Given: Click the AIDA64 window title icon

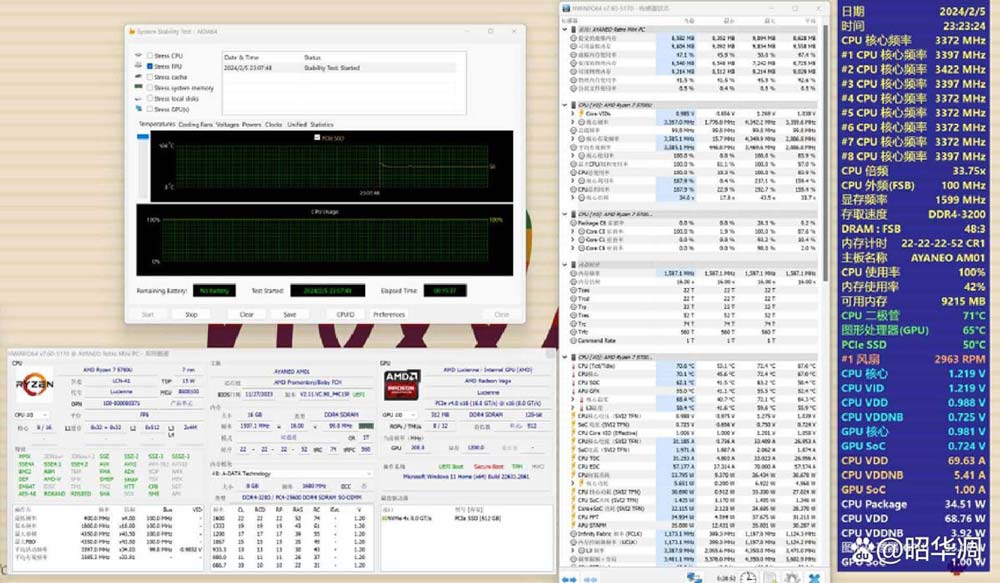Looking at the screenshot, I should tap(130, 32).
